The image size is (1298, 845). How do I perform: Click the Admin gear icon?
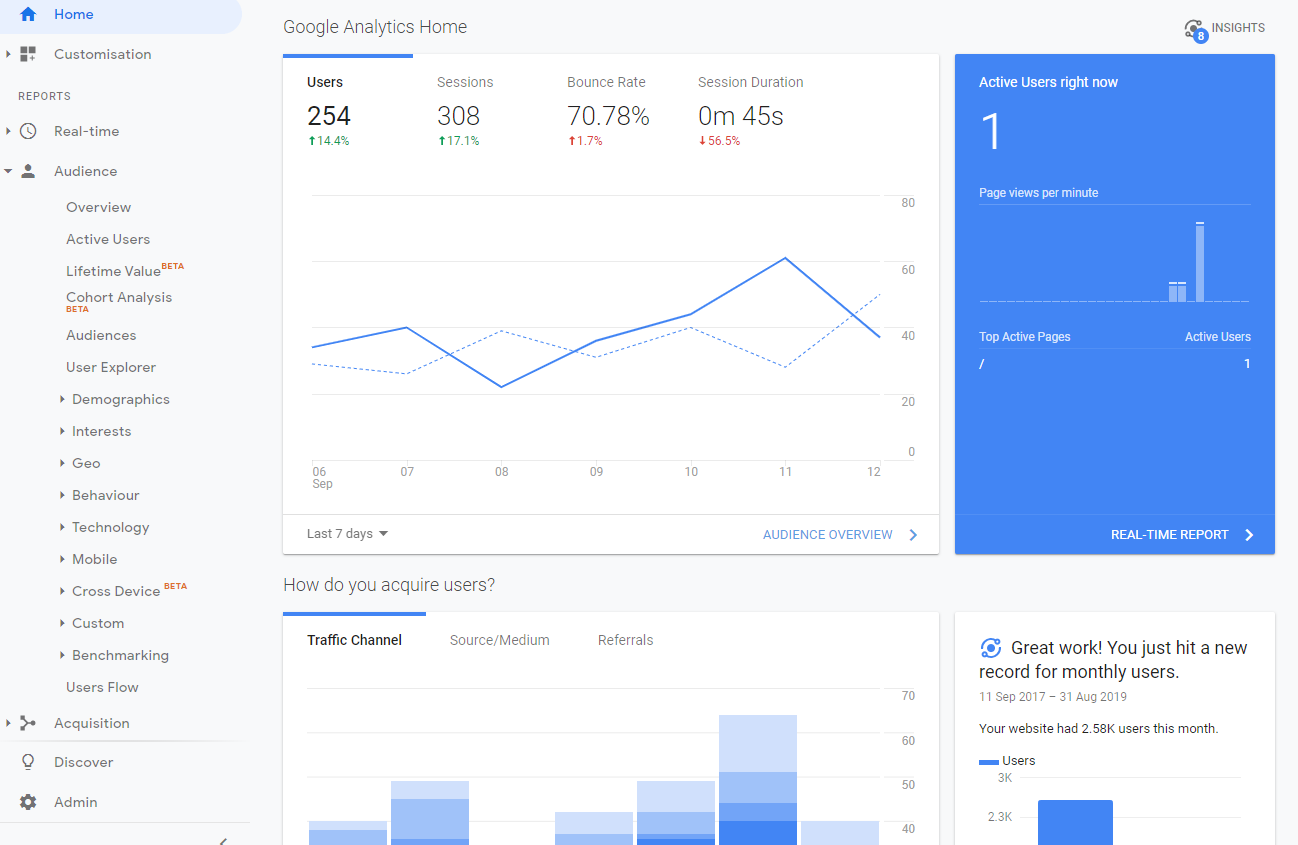[x=28, y=802]
